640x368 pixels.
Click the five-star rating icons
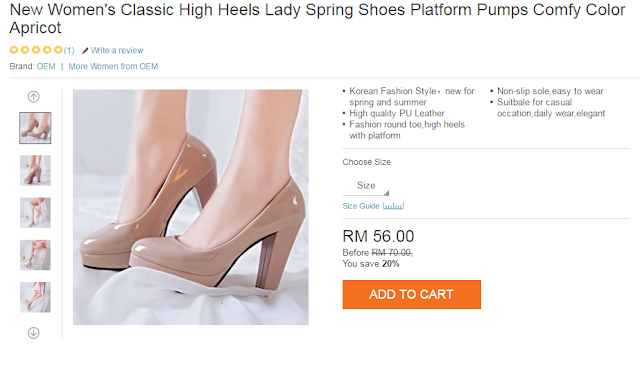(x=36, y=50)
